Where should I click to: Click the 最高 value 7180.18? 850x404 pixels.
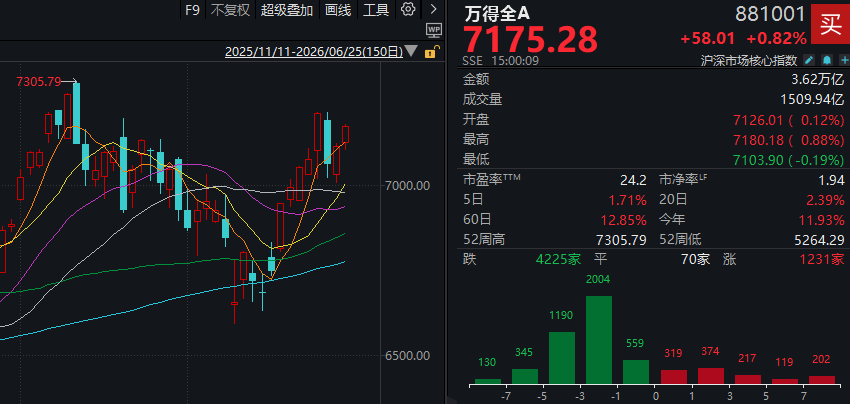click(759, 140)
